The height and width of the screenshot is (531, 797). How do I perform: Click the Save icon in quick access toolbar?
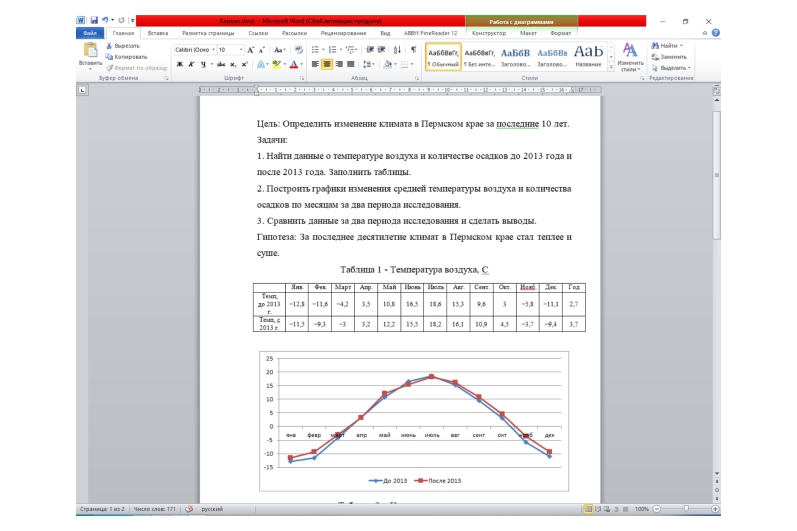point(94,20)
